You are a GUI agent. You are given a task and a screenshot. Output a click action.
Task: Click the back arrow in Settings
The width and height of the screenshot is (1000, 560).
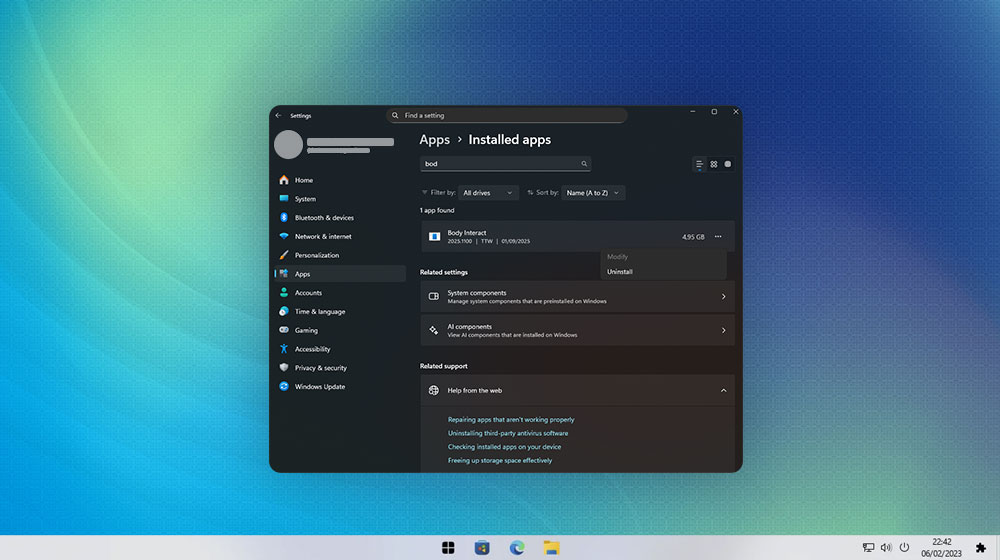[x=278, y=116]
